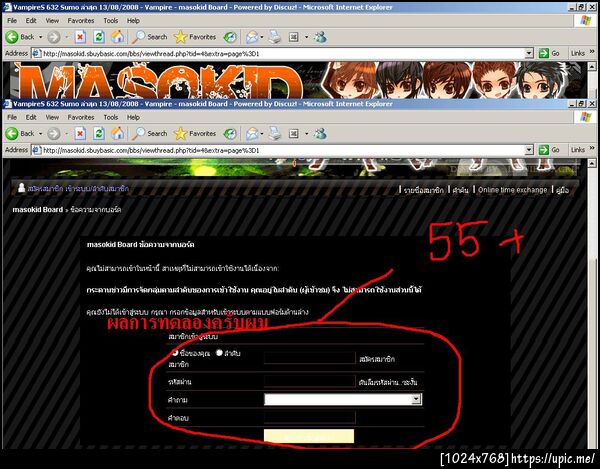Viewport: 600px width, 469px height.
Task: Click Back in the upper browser window toolbar
Action: pyautogui.click(x=20, y=37)
